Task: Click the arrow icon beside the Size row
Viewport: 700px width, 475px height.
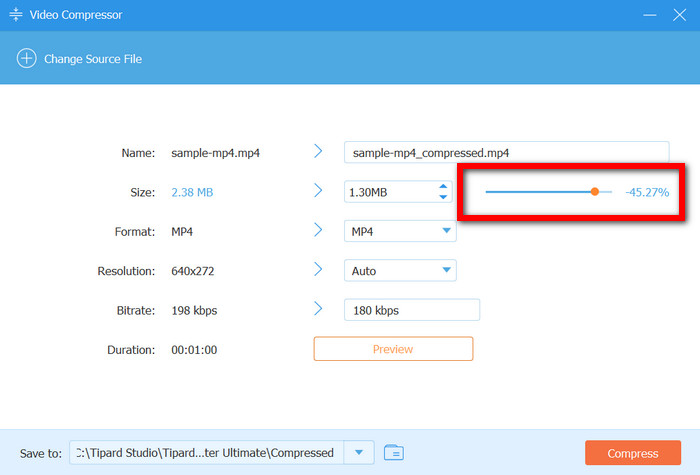Action: pos(318,191)
